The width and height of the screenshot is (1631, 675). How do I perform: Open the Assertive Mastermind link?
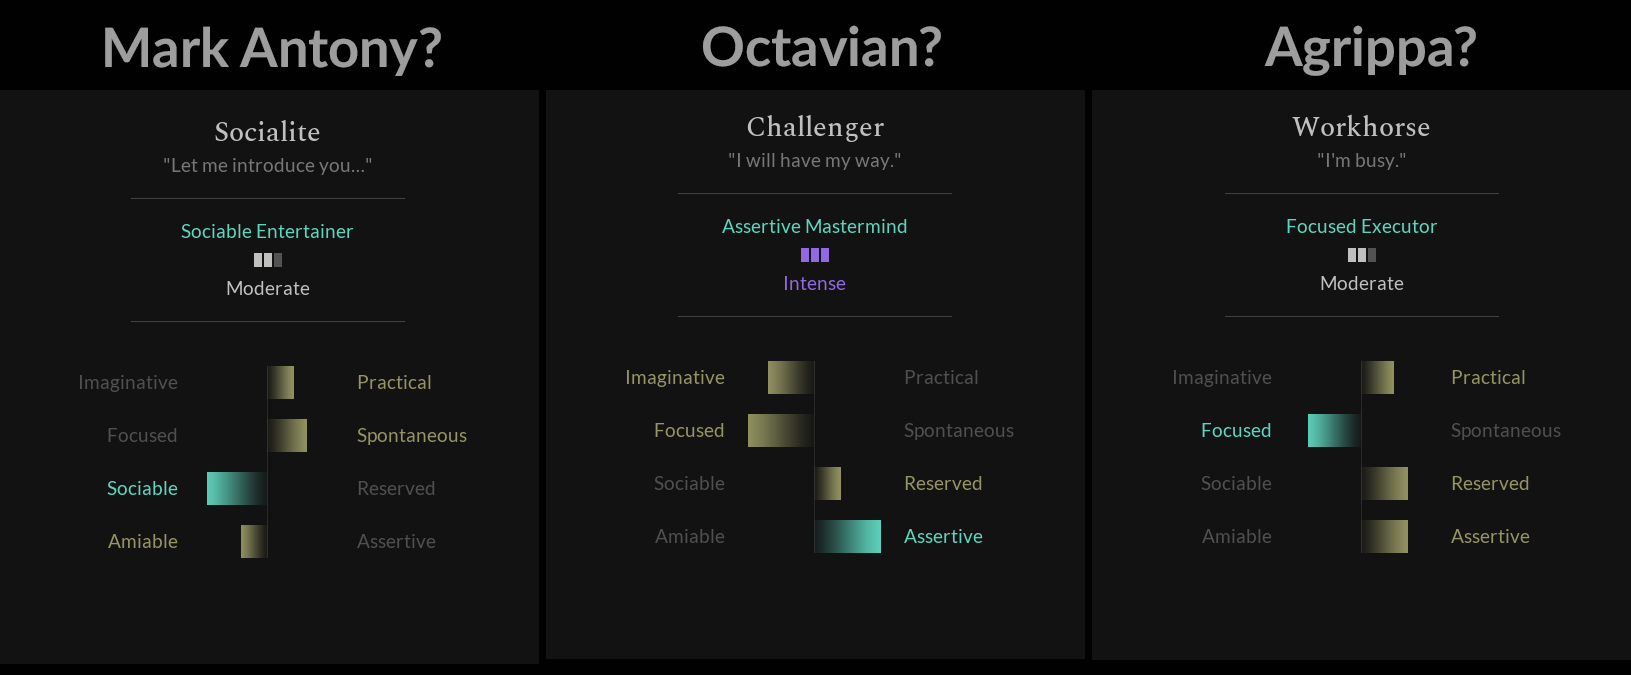click(815, 226)
